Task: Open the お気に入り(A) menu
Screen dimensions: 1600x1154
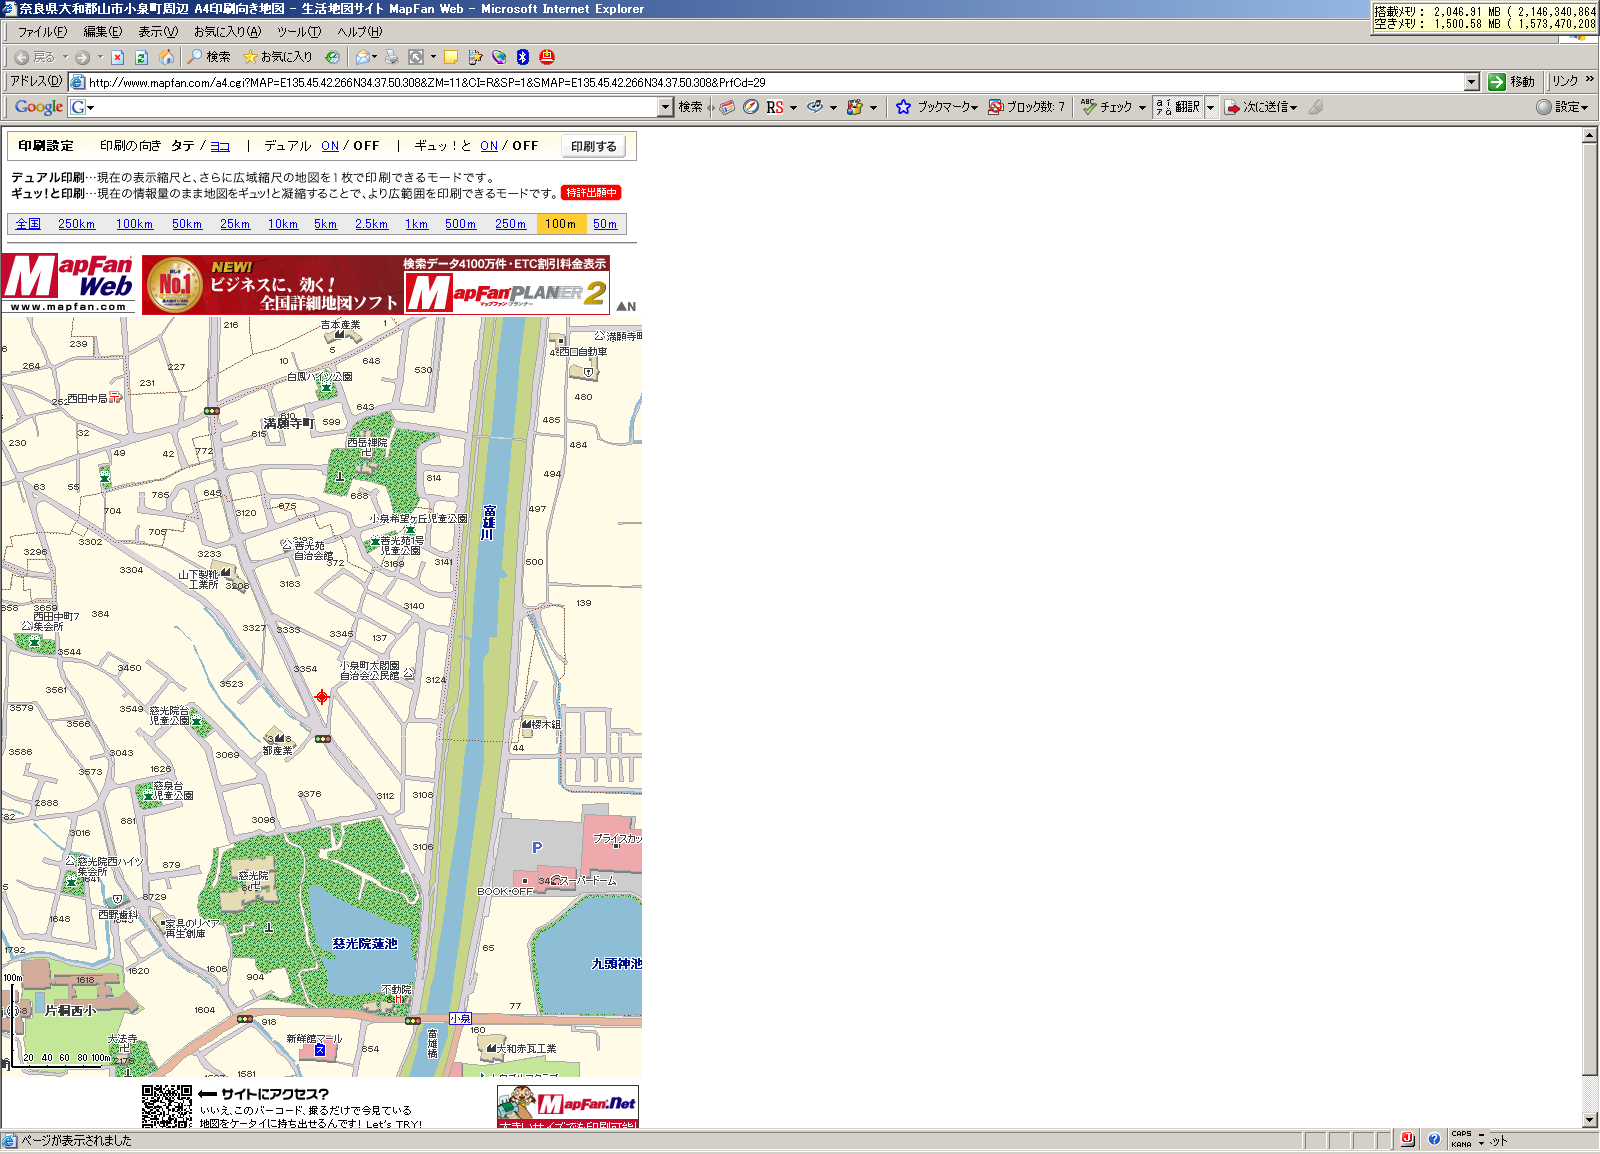Action: pos(227,32)
